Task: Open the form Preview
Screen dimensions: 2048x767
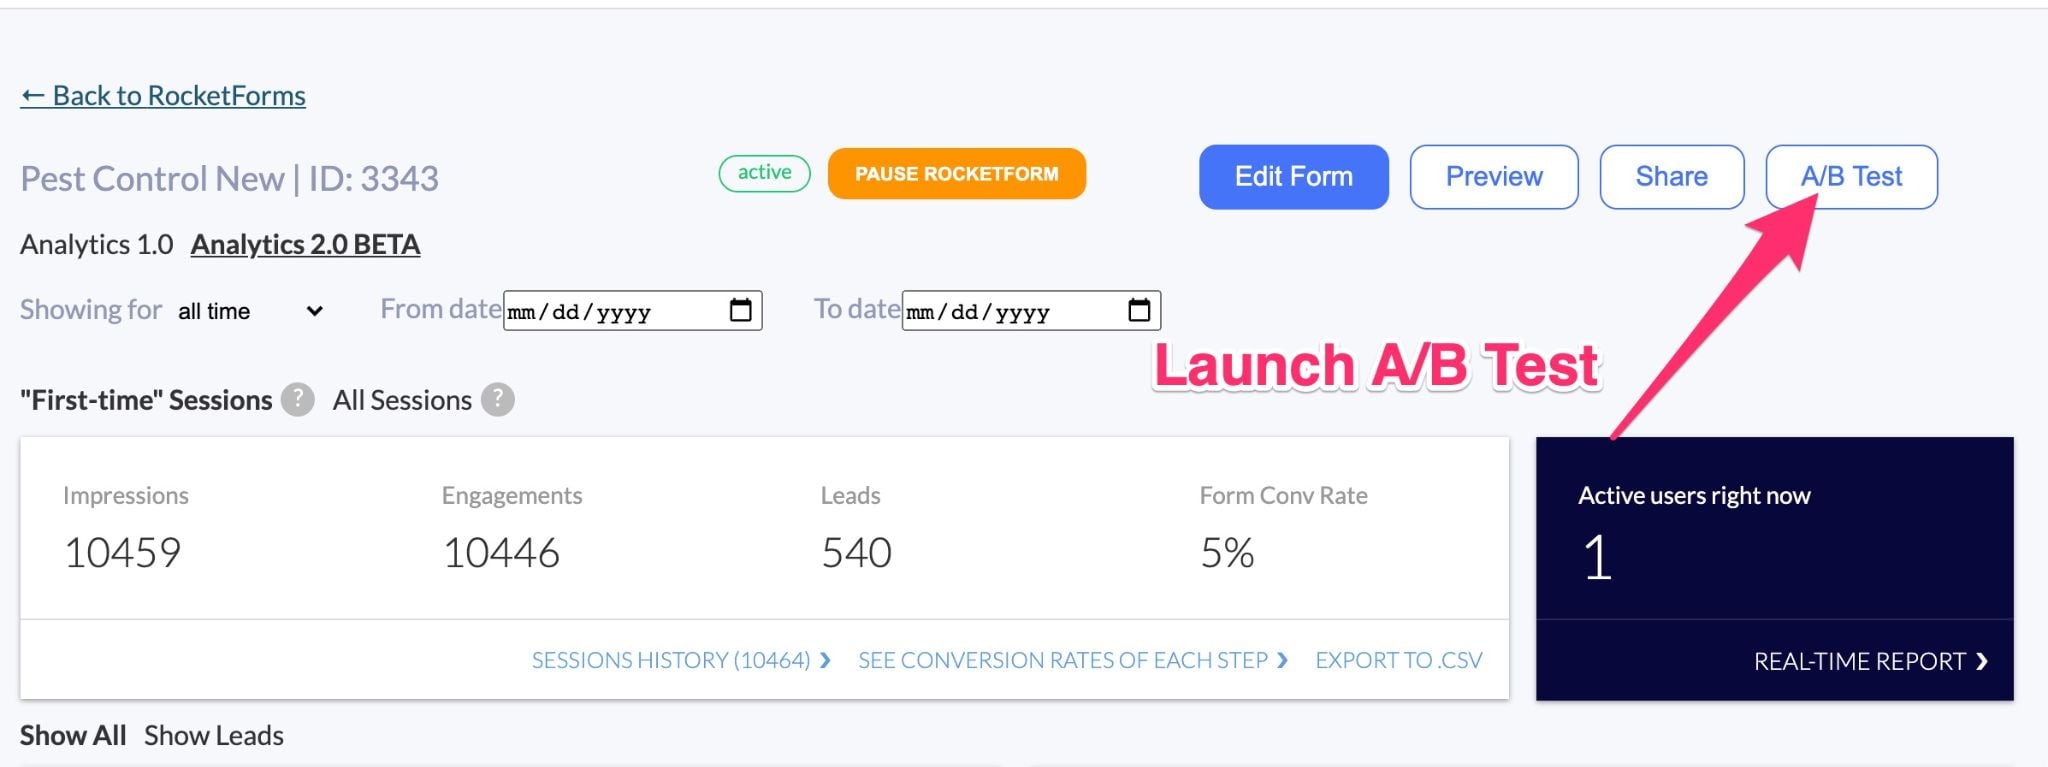Action: 1493,177
